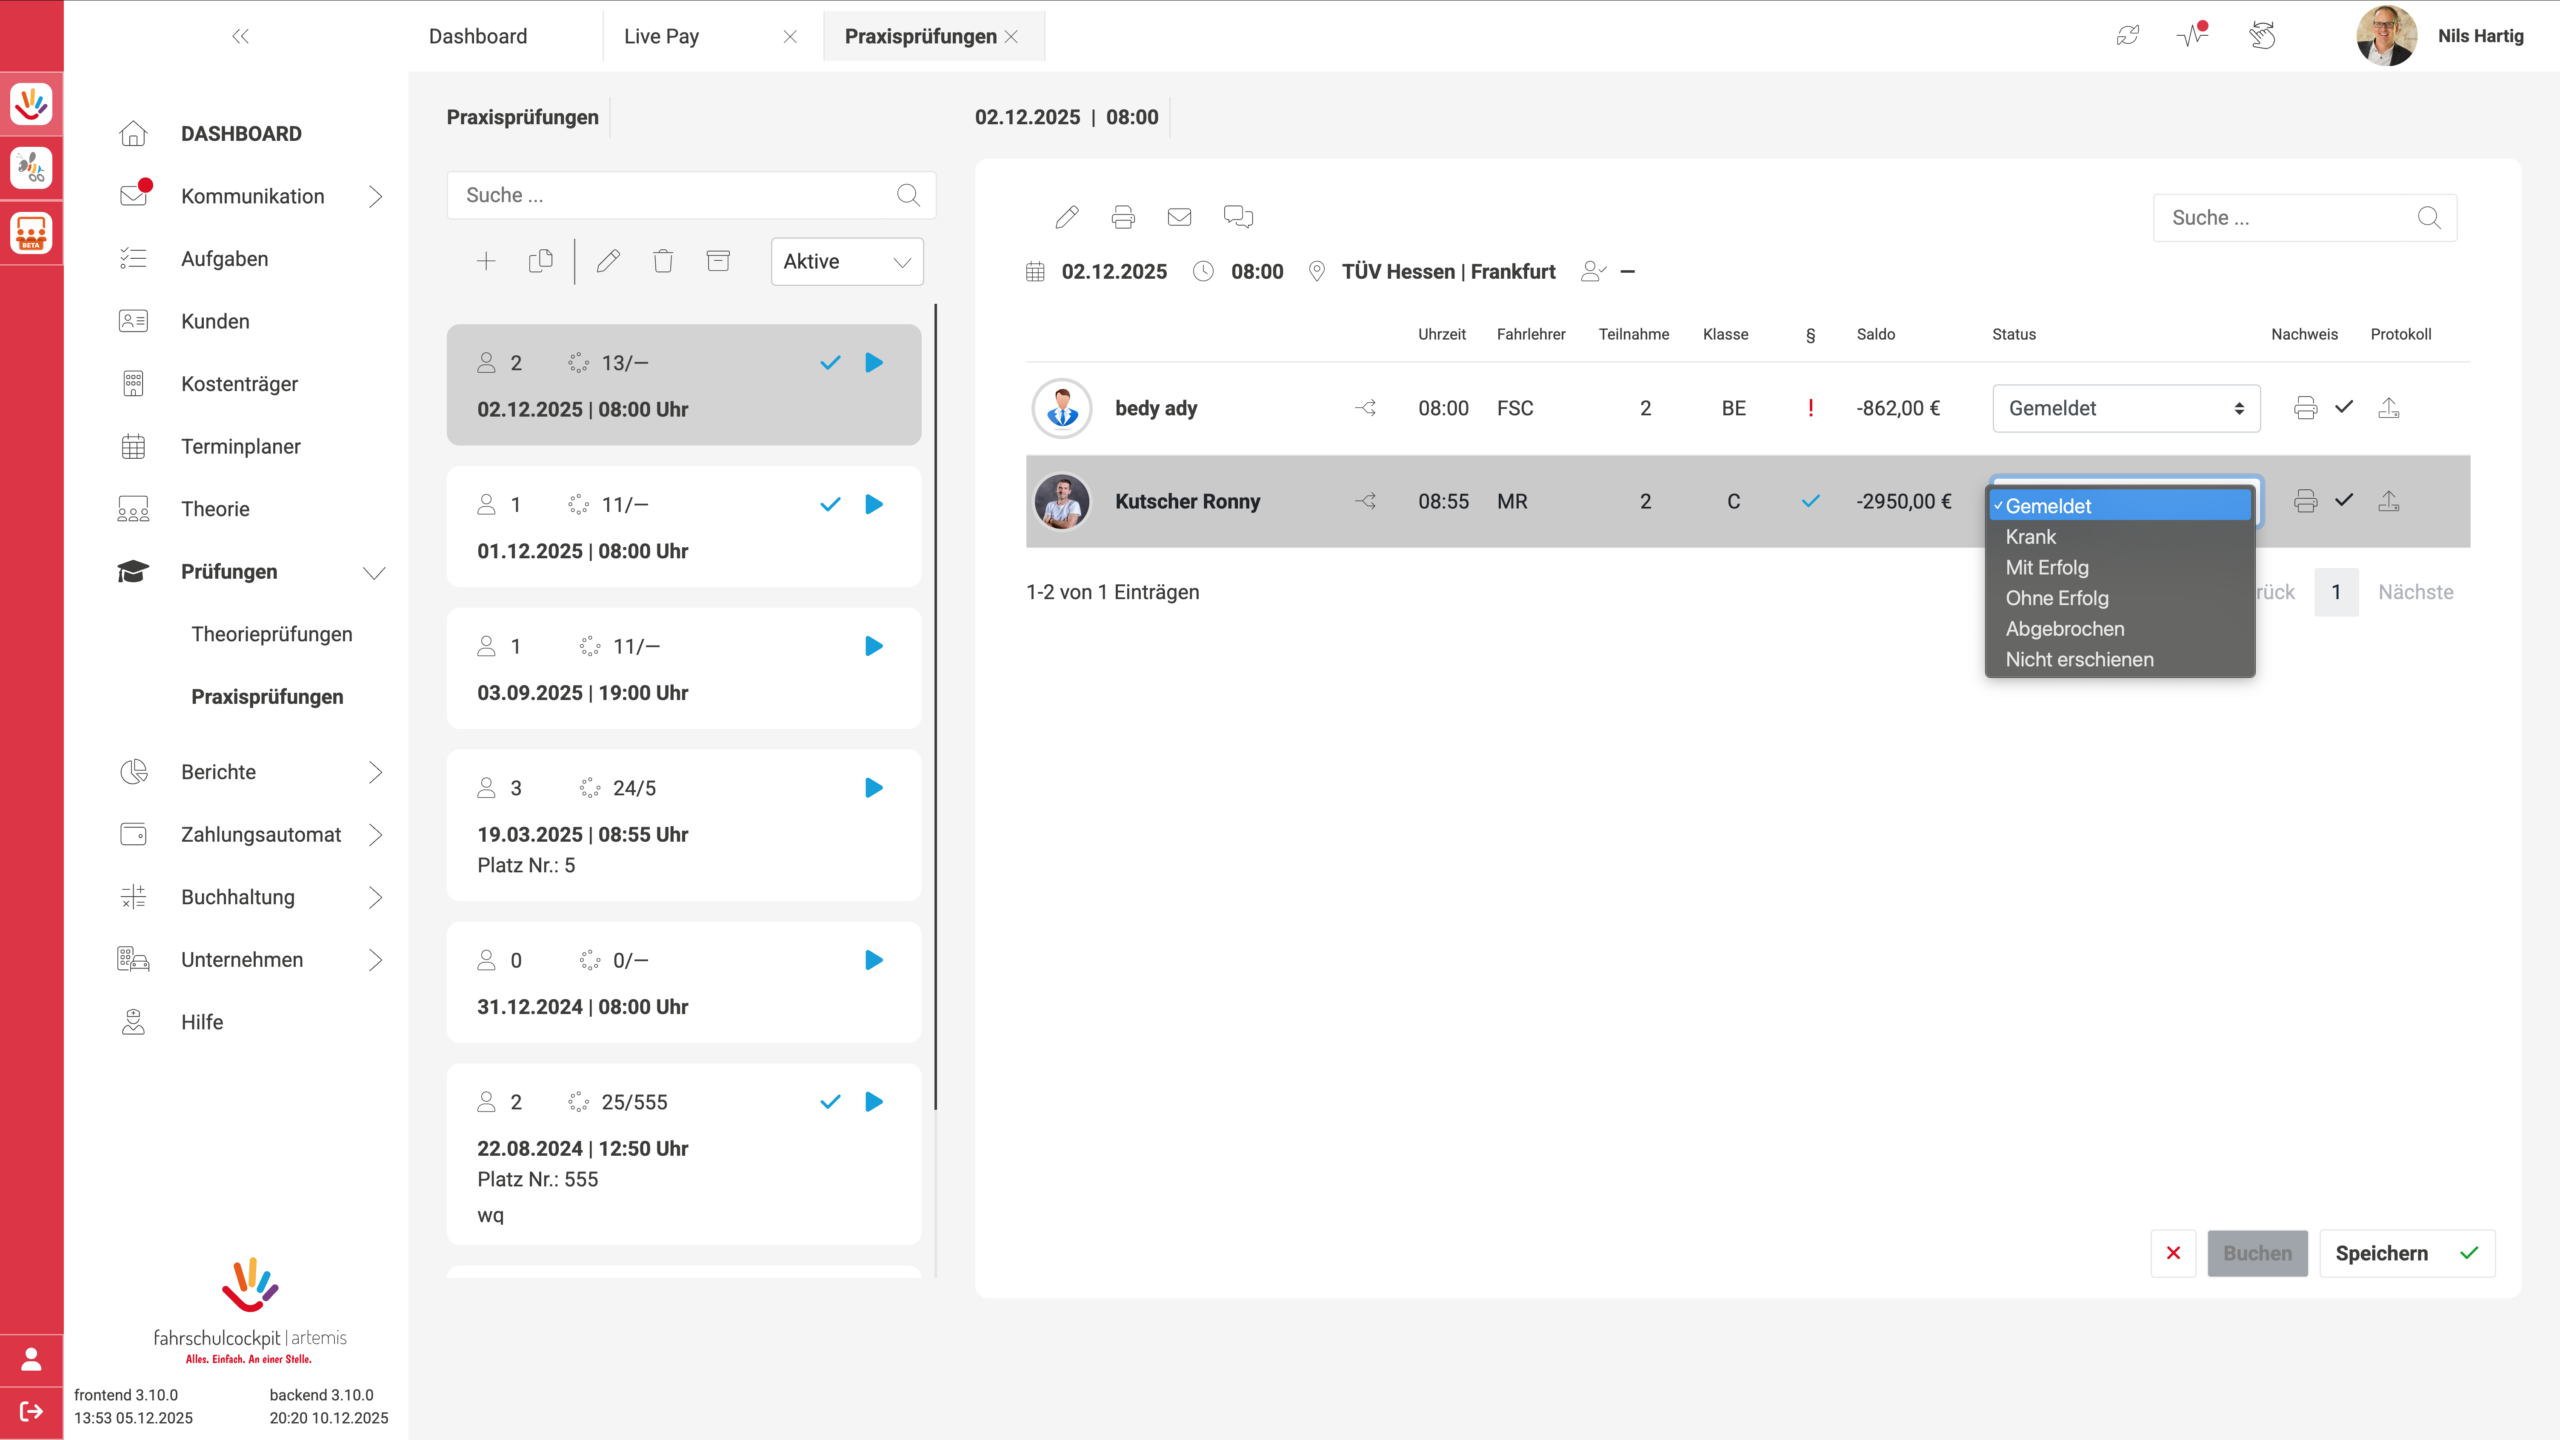Click the envelope email icon in exam details
This screenshot has width=2560, height=1440.
(1179, 217)
